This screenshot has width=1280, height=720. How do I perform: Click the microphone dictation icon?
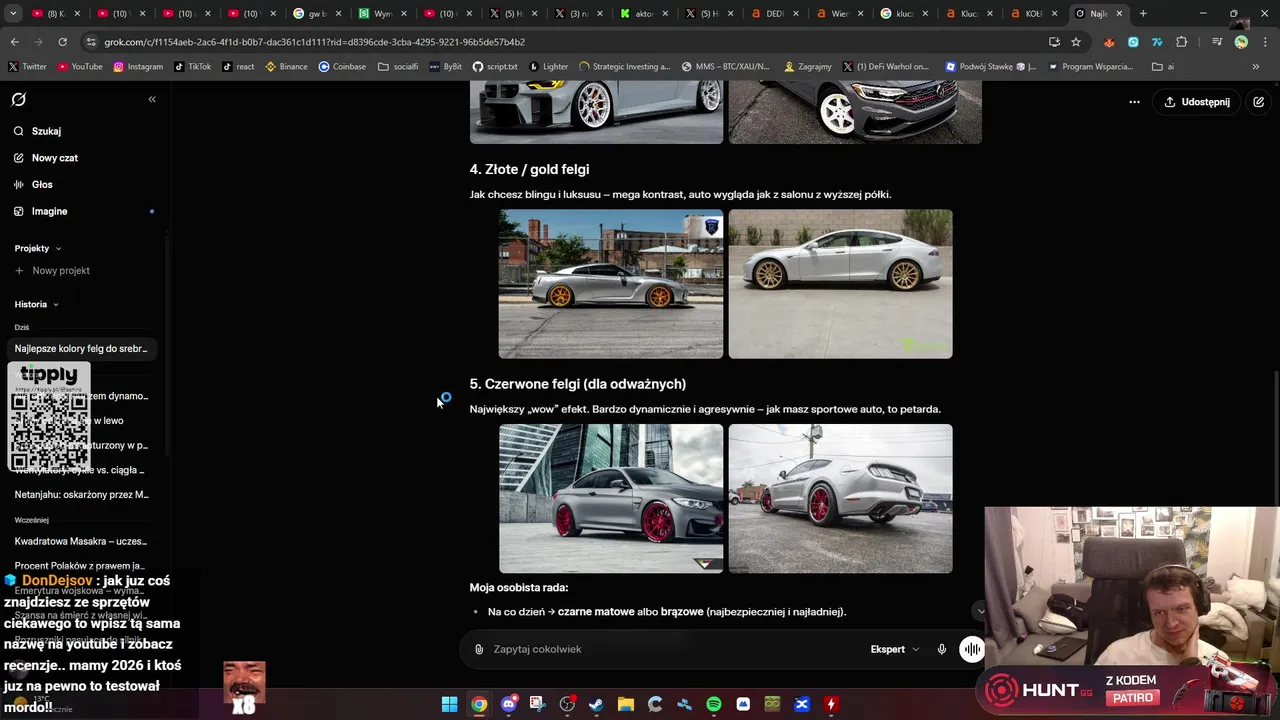(x=941, y=649)
